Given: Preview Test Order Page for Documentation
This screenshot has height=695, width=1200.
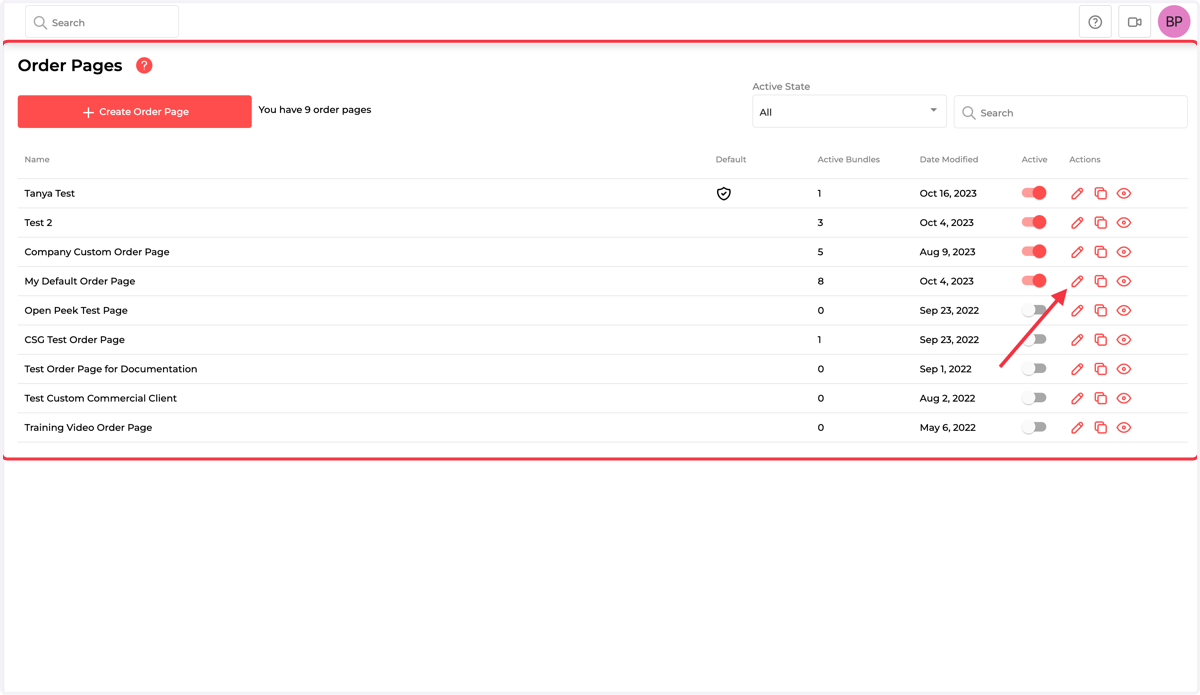Looking at the screenshot, I should (x=1124, y=369).
